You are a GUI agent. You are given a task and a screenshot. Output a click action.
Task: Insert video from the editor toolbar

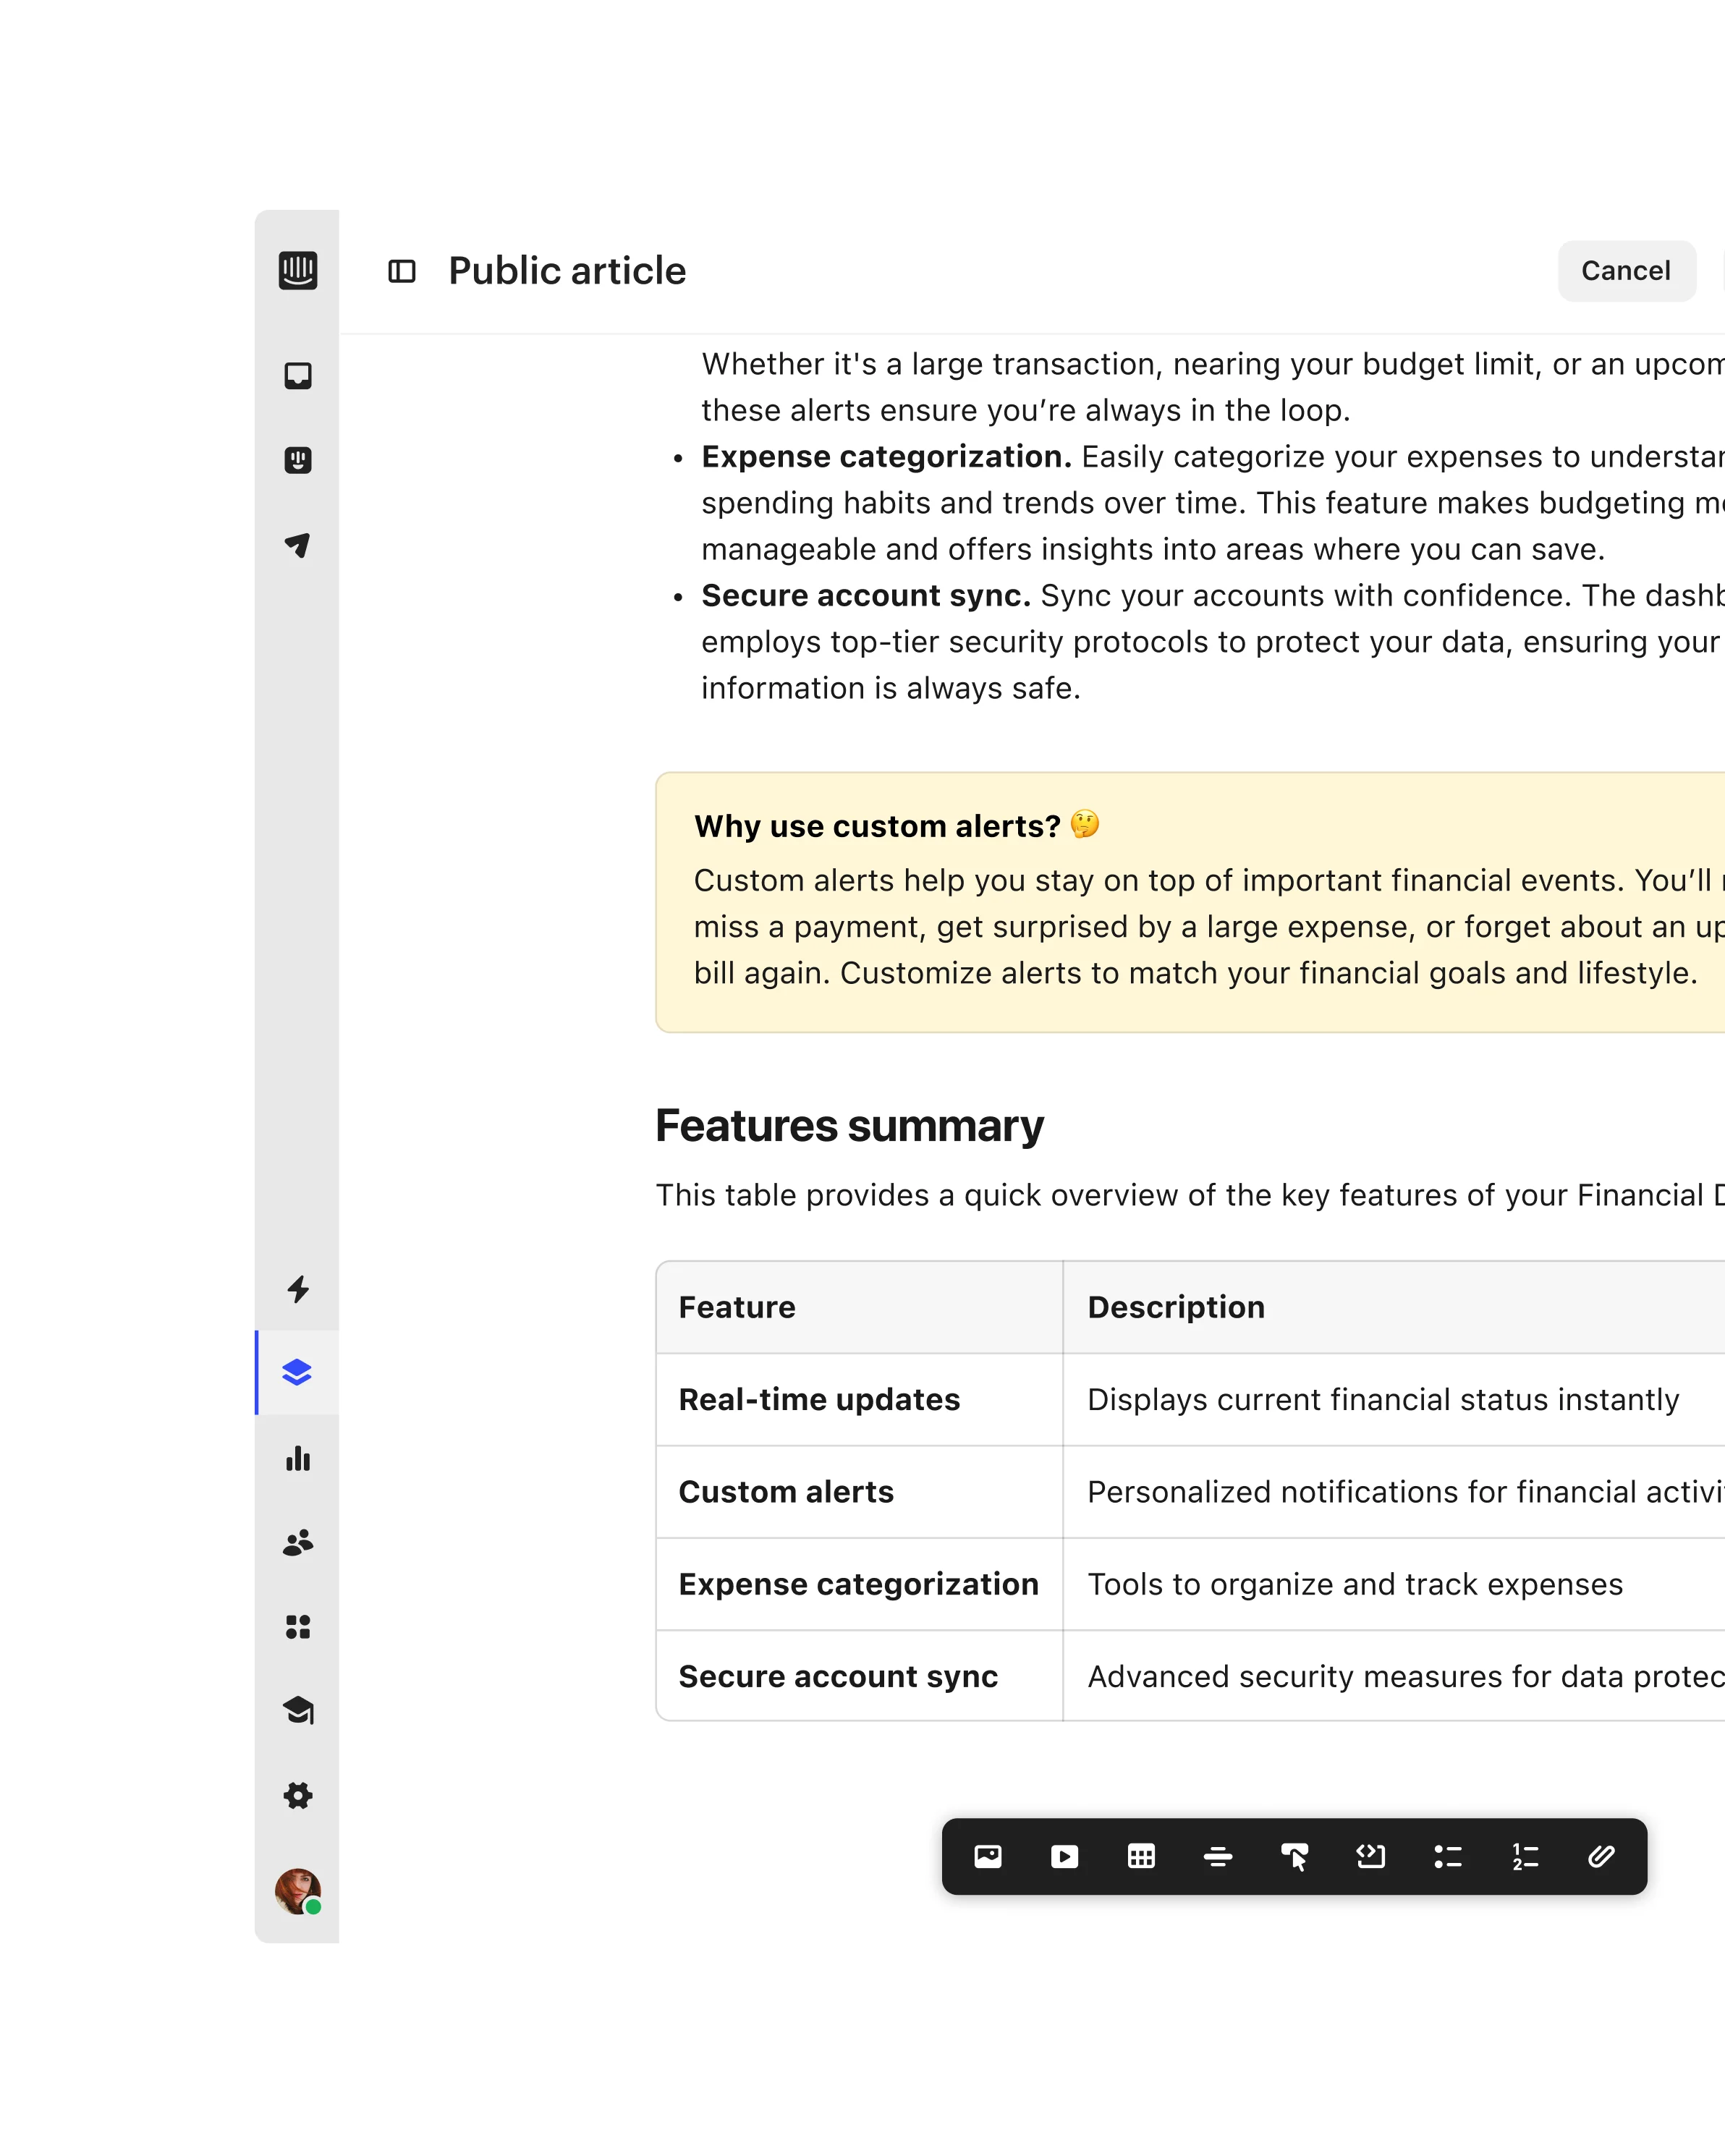(x=1065, y=1857)
